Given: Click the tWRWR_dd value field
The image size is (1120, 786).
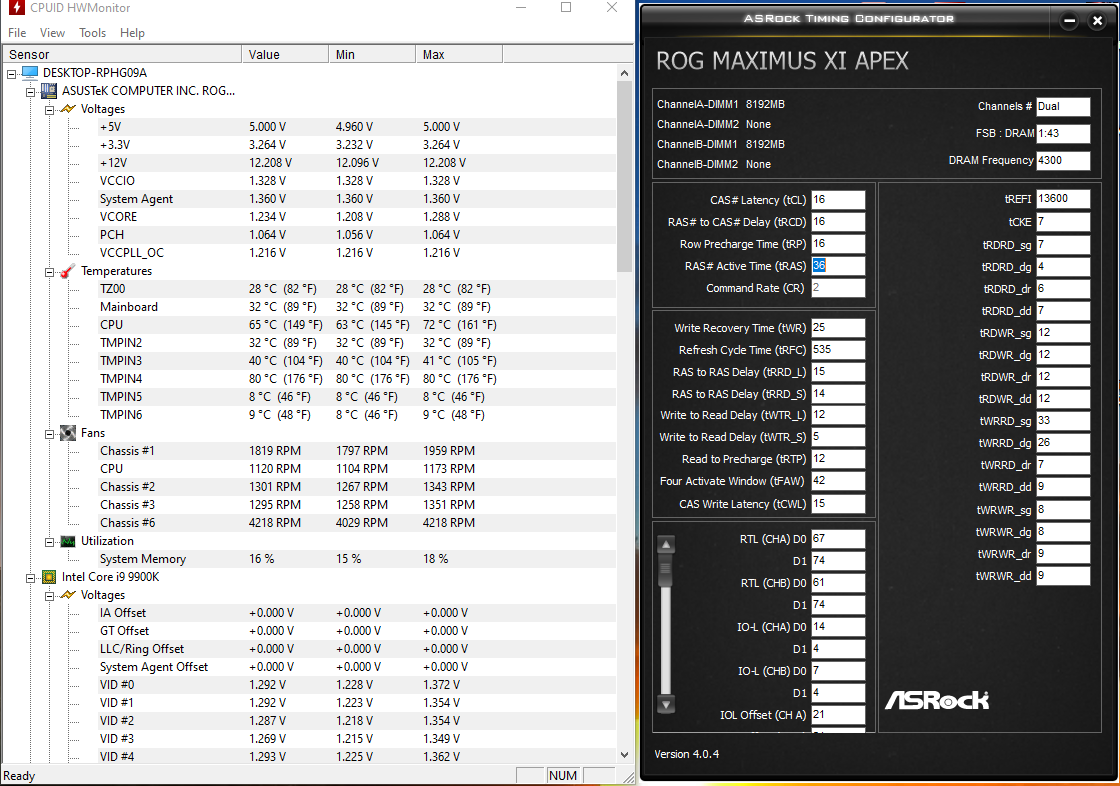Looking at the screenshot, I should pos(1063,575).
